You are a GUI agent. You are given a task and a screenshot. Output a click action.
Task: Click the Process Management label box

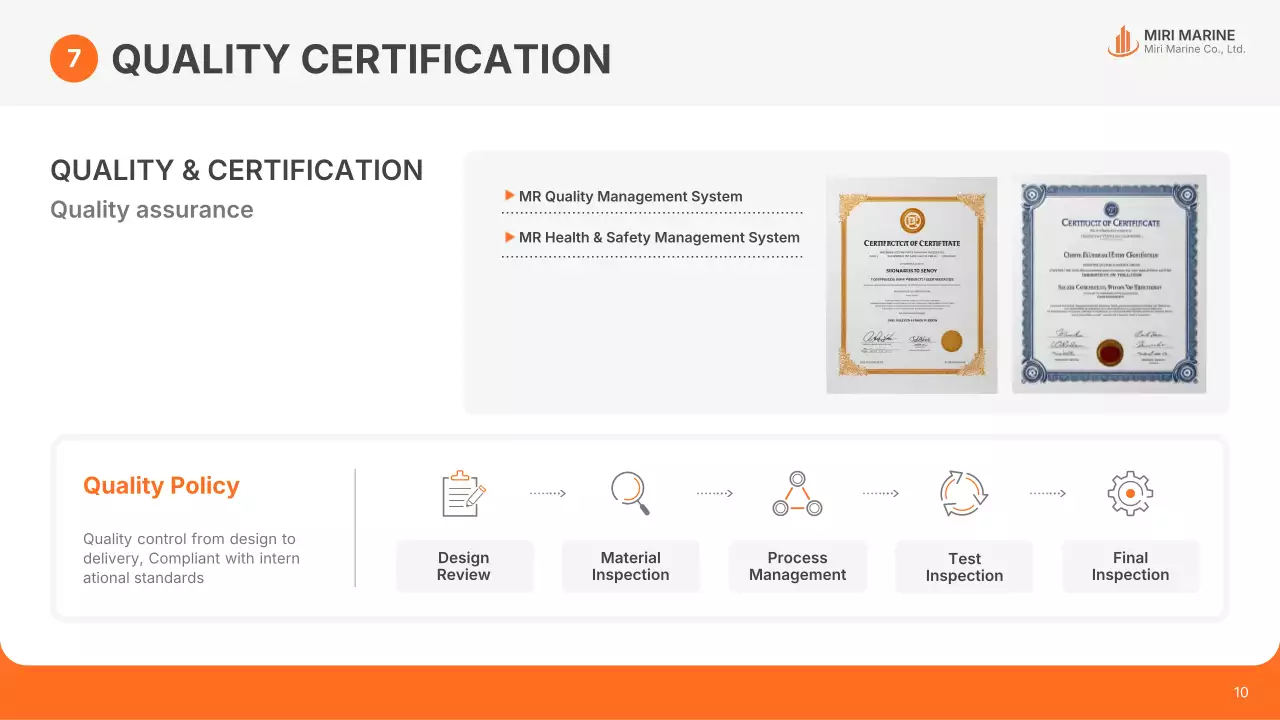(x=797, y=567)
